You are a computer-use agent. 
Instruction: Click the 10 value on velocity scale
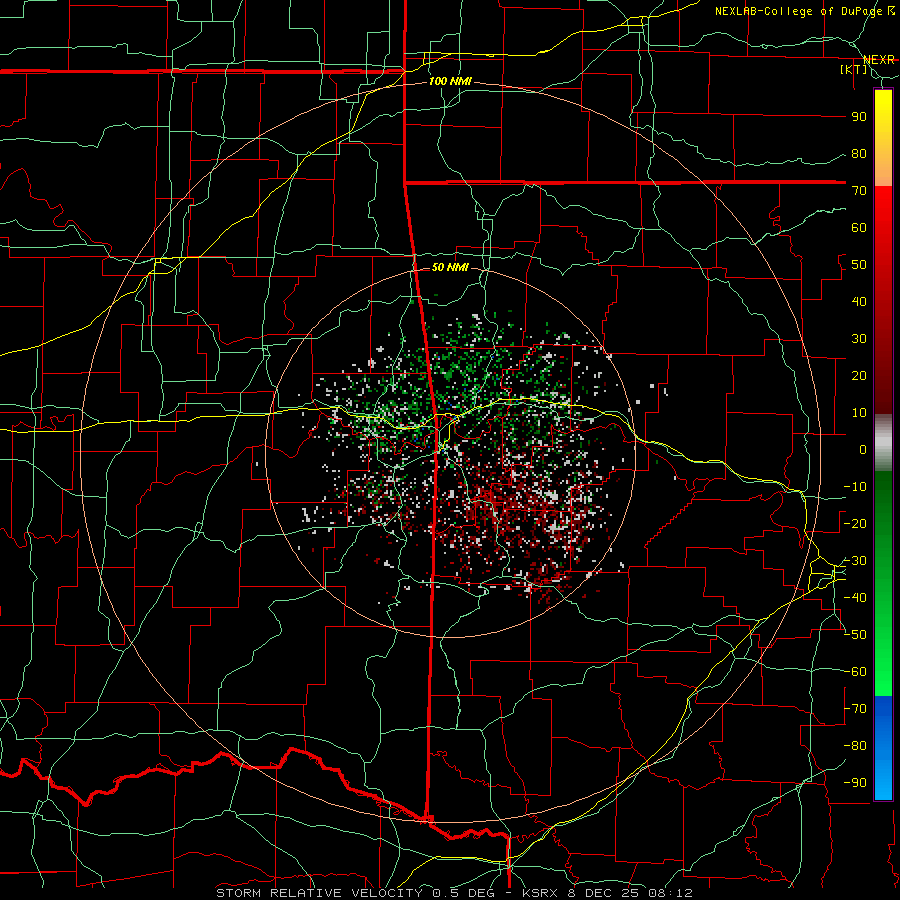pos(859,413)
